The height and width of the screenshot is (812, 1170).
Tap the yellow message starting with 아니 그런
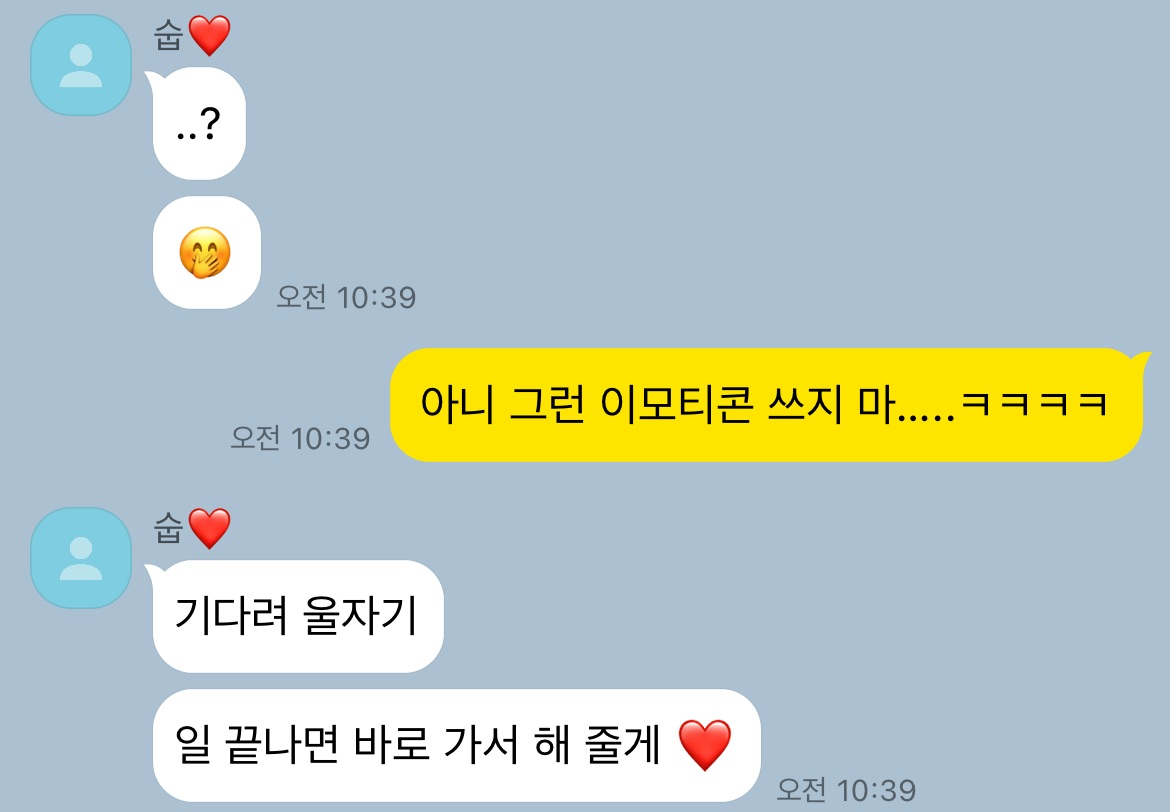766,405
